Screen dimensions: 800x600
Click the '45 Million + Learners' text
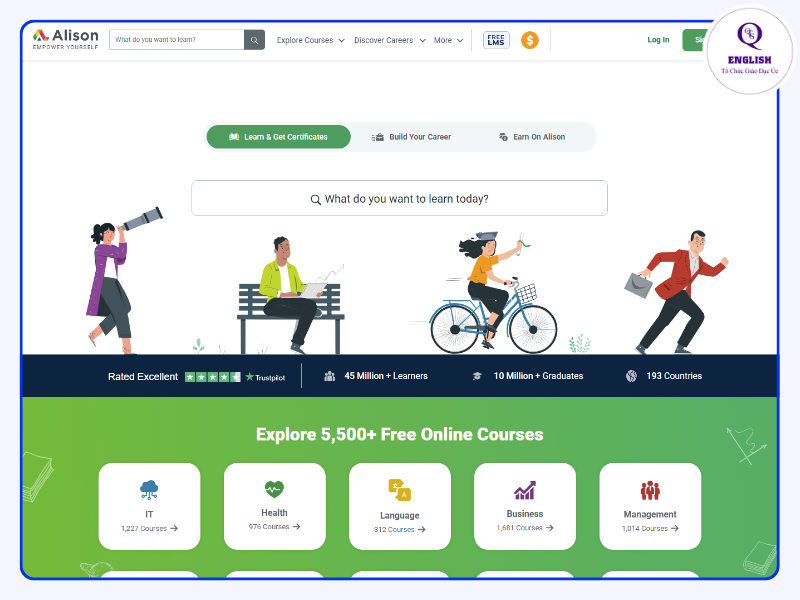pyautogui.click(x=386, y=376)
